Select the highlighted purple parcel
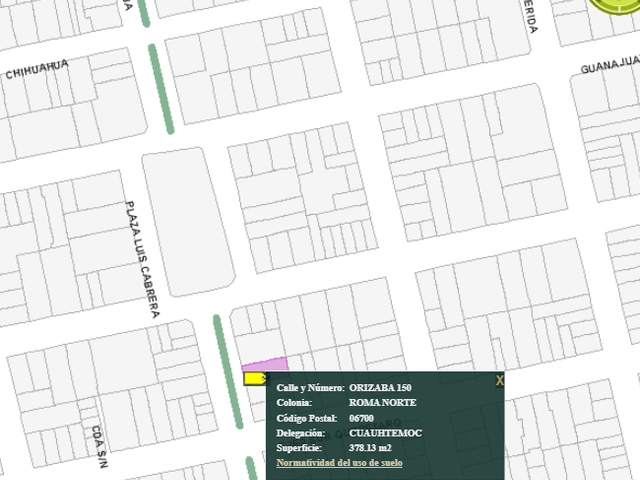The width and height of the screenshot is (640, 480). pos(265,364)
